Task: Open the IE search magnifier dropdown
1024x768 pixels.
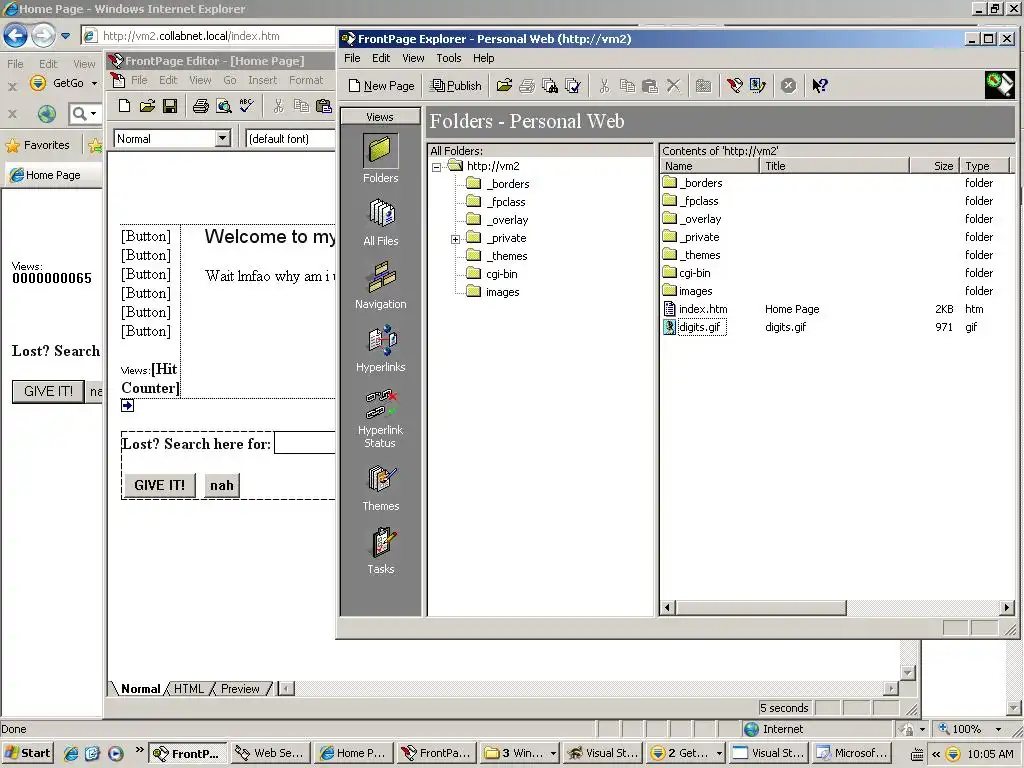Action: pyautogui.click(x=93, y=114)
